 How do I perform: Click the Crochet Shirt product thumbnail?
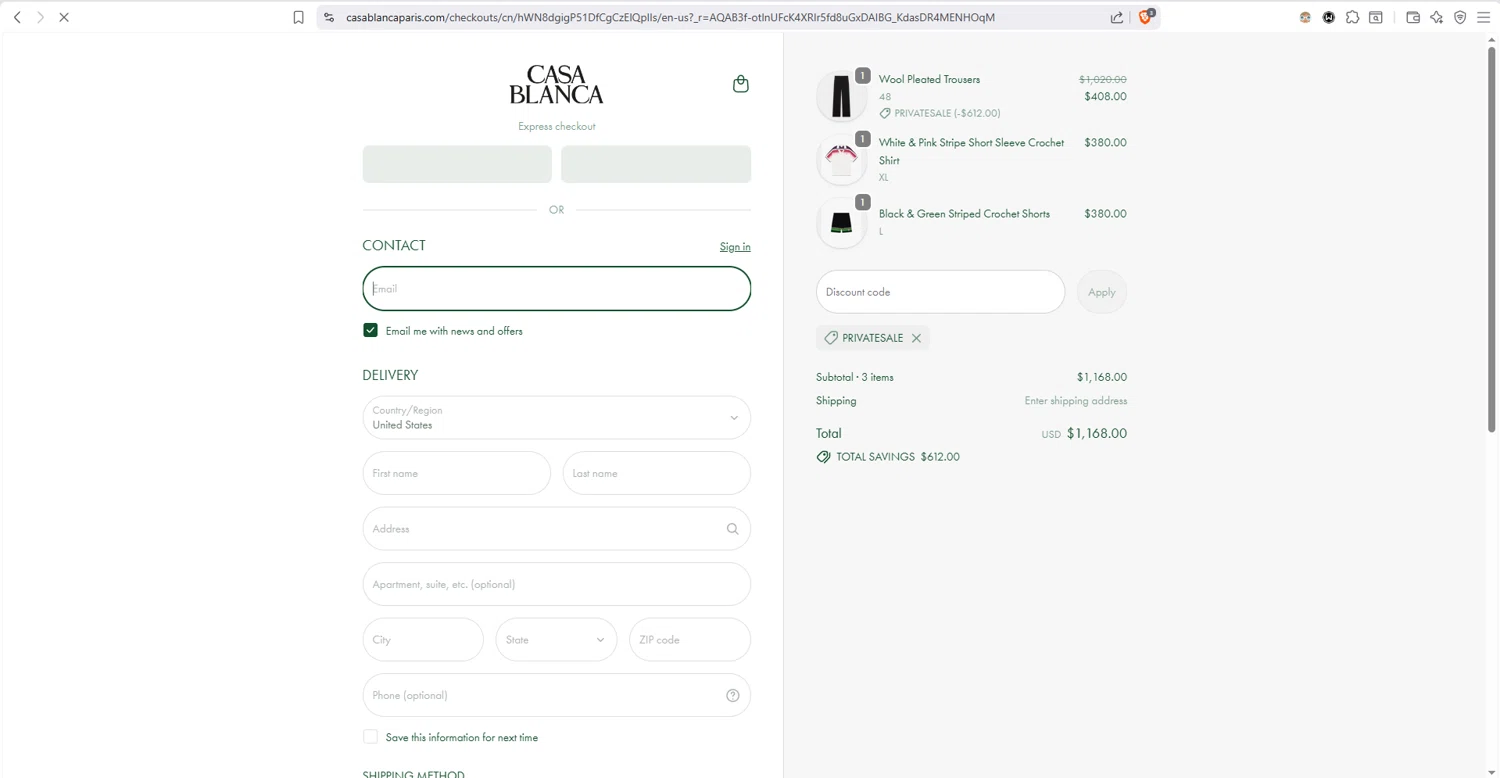[842, 160]
